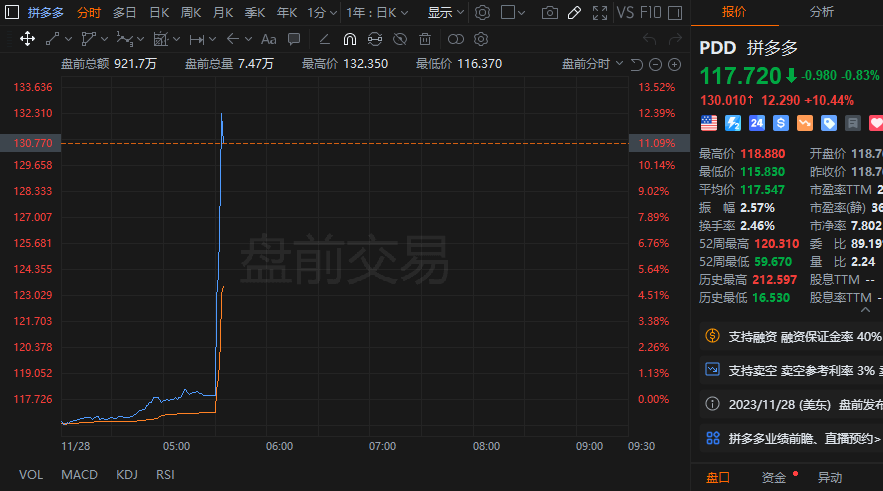Toggle the VOL indicator

31,474
